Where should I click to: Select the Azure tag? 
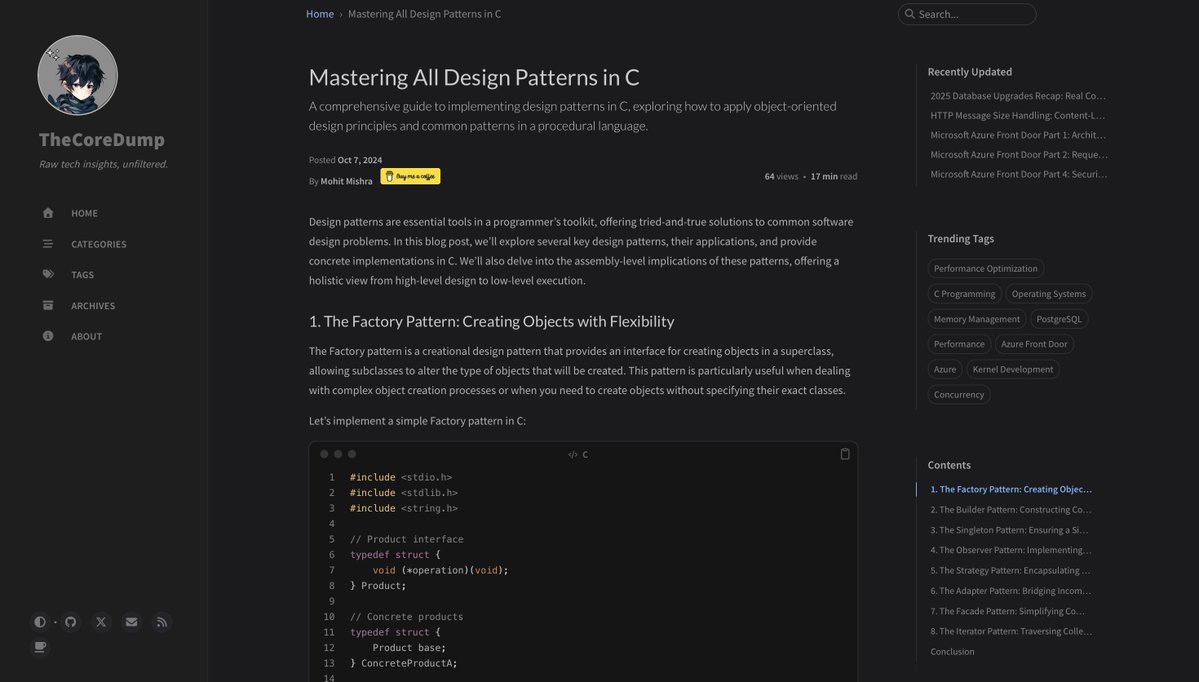click(944, 369)
